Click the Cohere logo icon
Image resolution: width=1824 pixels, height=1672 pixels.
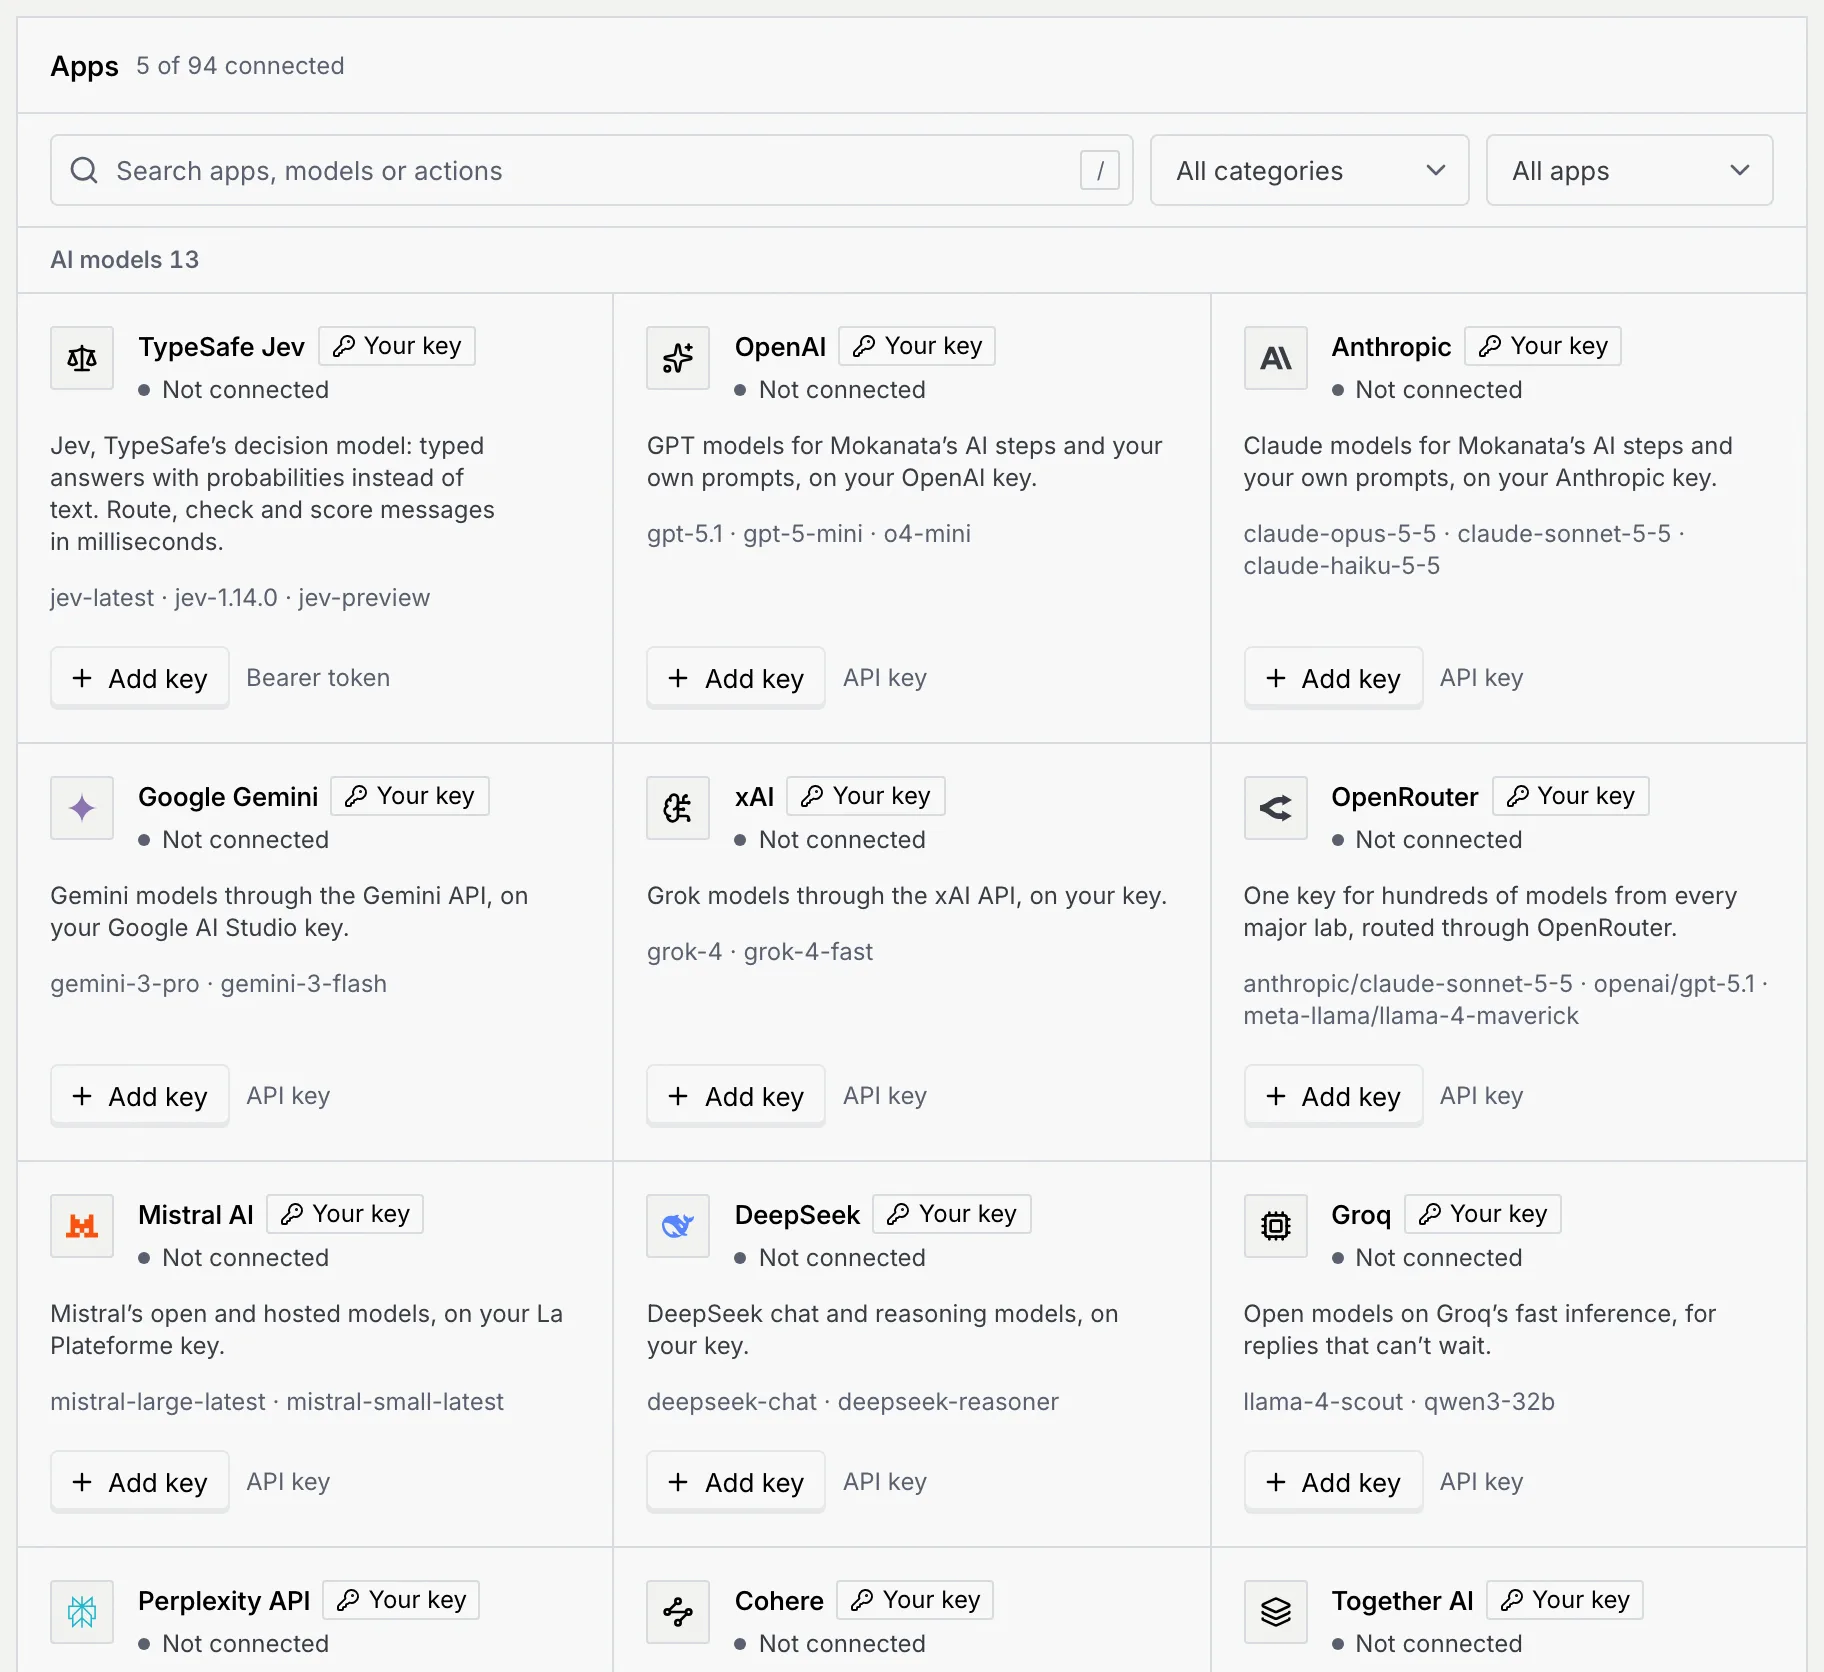pos(678,1612)
